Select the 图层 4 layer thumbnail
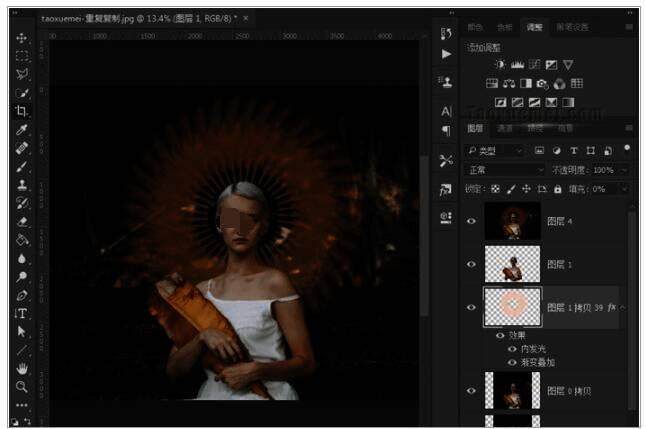The image size is (646, 429). (513, 221)
